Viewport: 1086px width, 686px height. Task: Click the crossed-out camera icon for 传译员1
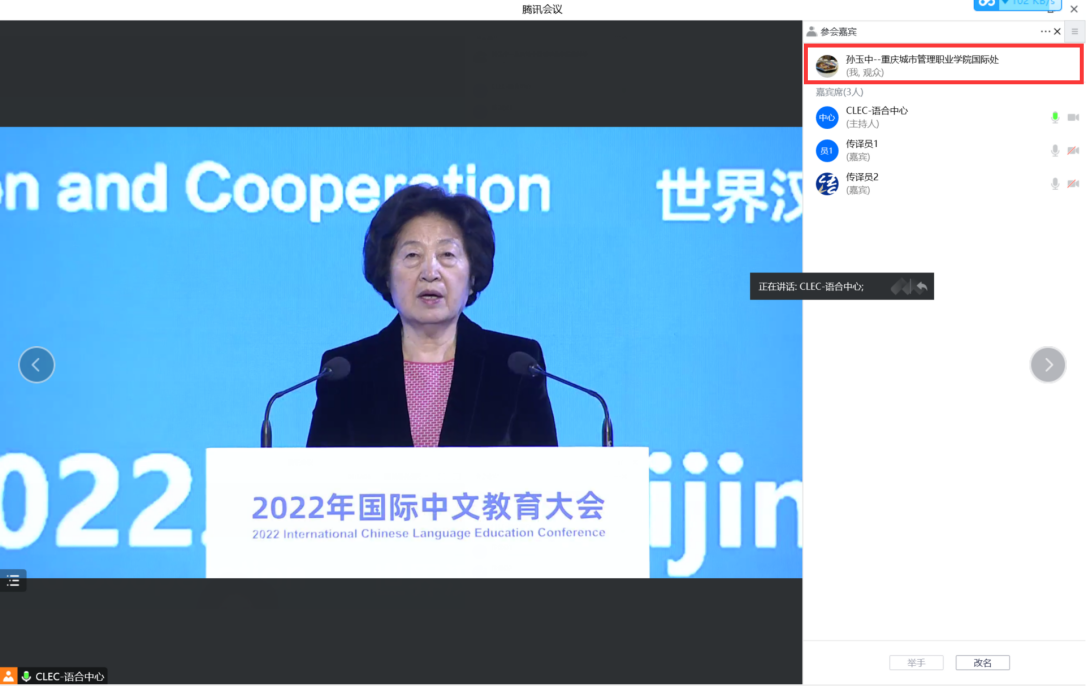coord(1073,151)
